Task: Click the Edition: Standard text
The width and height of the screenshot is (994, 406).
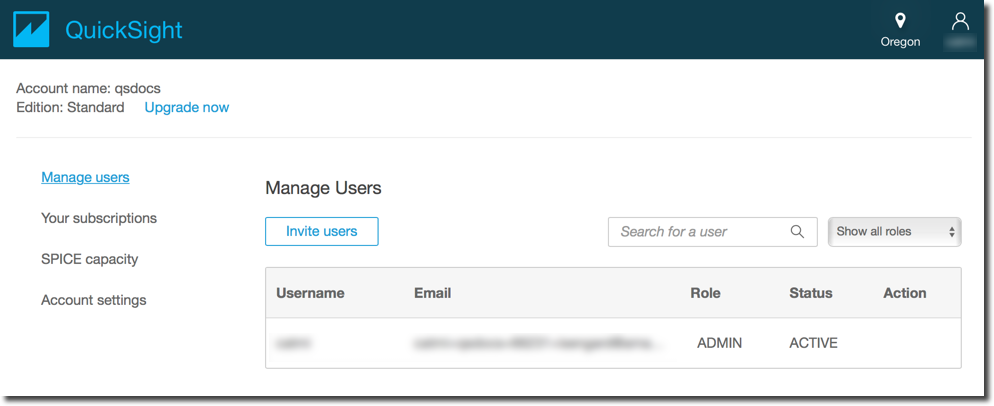Action: (x=70, y=107)
